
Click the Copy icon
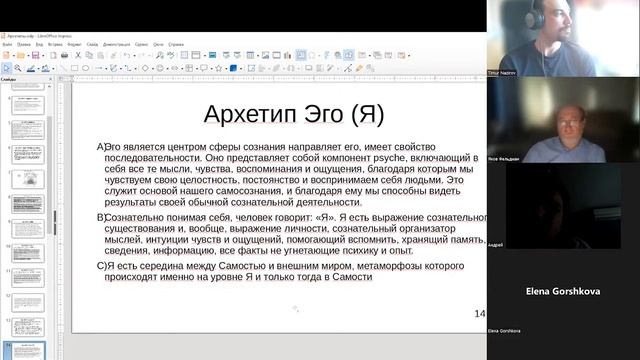tap(89, 55)
